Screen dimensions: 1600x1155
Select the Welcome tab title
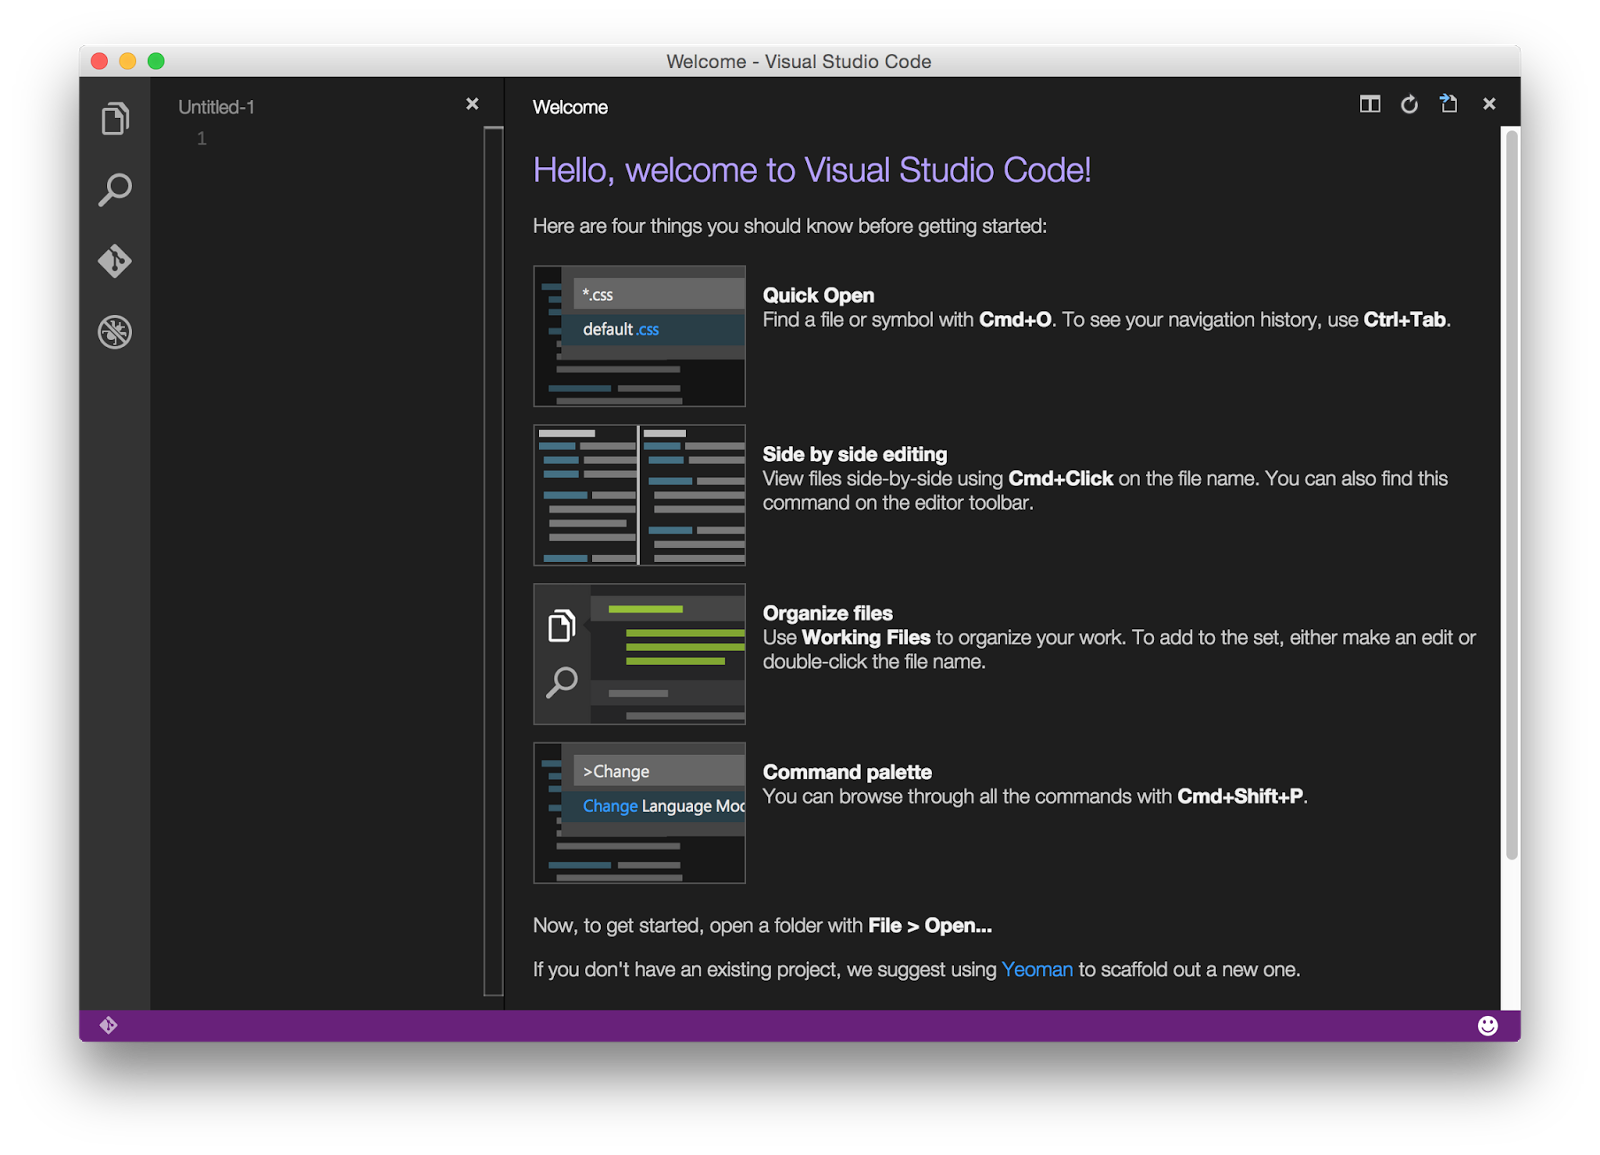pyautogui.click(x=570, y=107)
